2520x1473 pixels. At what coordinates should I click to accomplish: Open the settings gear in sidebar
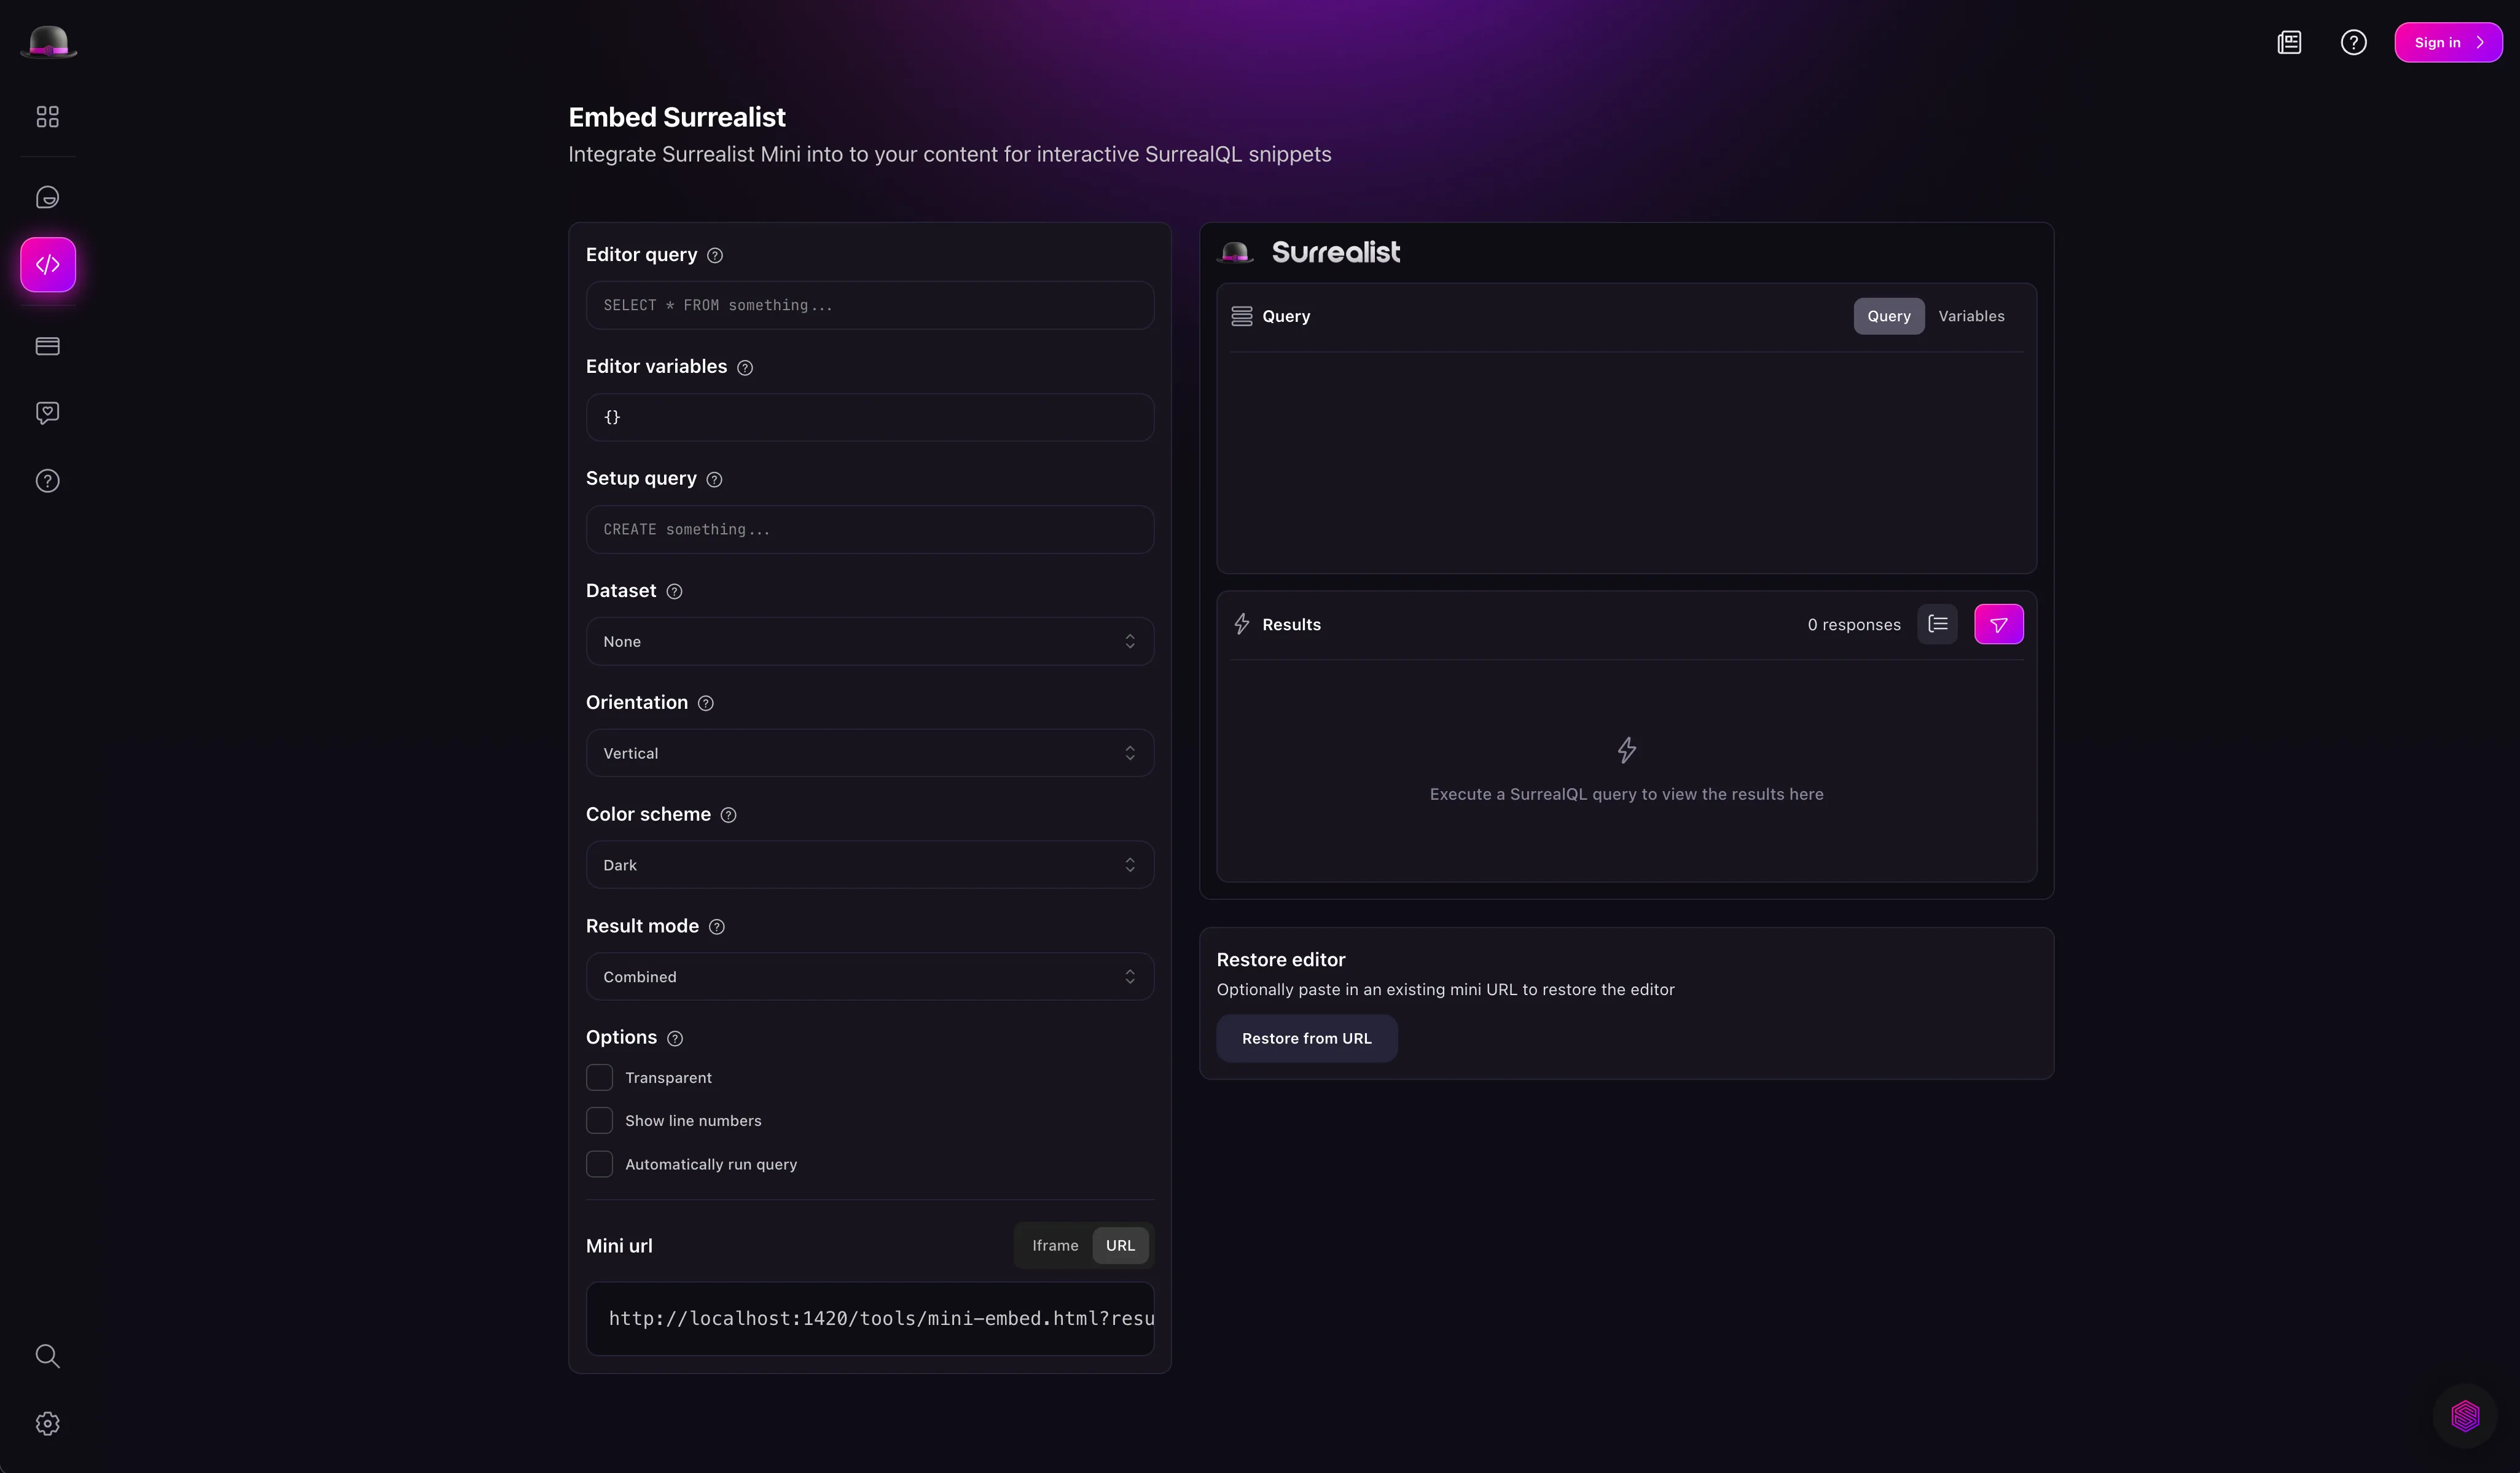pyautogui.click(x=47, y=1424)
